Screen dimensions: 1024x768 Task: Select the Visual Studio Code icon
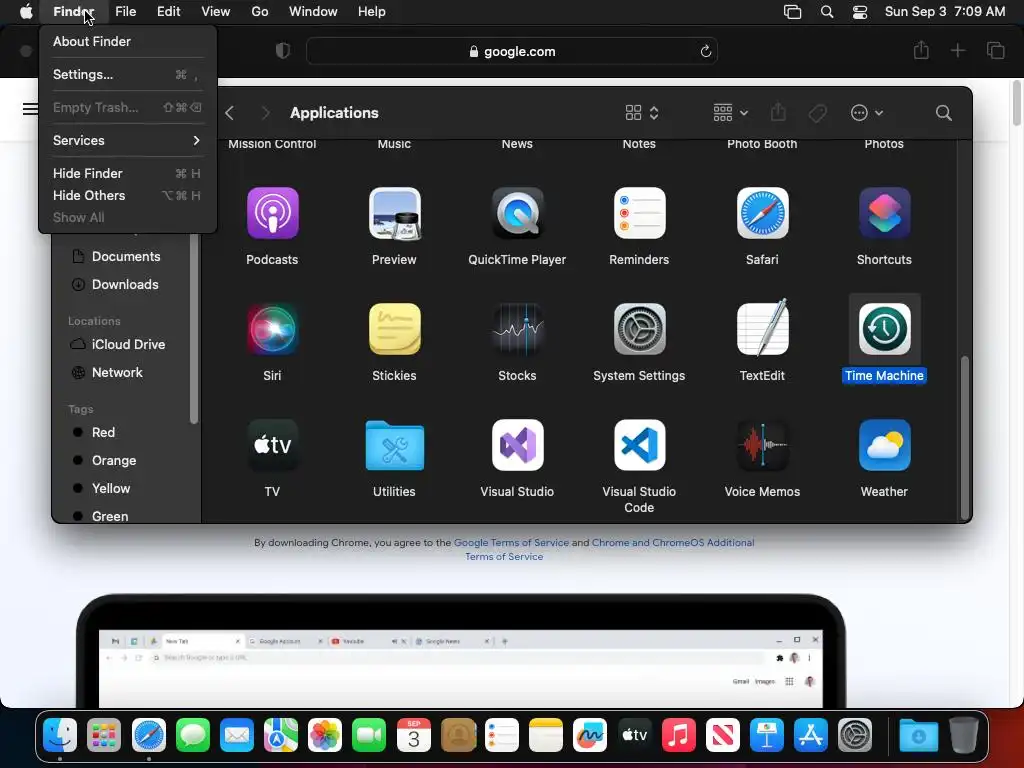pyautogui.click(x=639, y=445)
